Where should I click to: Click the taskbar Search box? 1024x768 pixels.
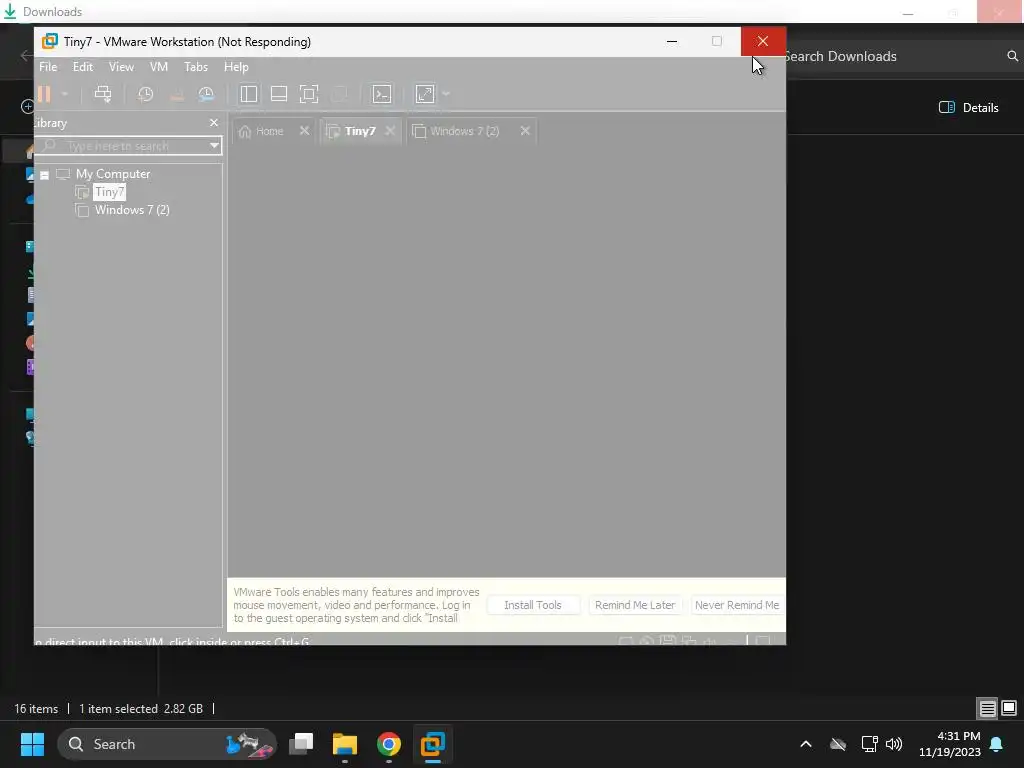pos(167,744)
